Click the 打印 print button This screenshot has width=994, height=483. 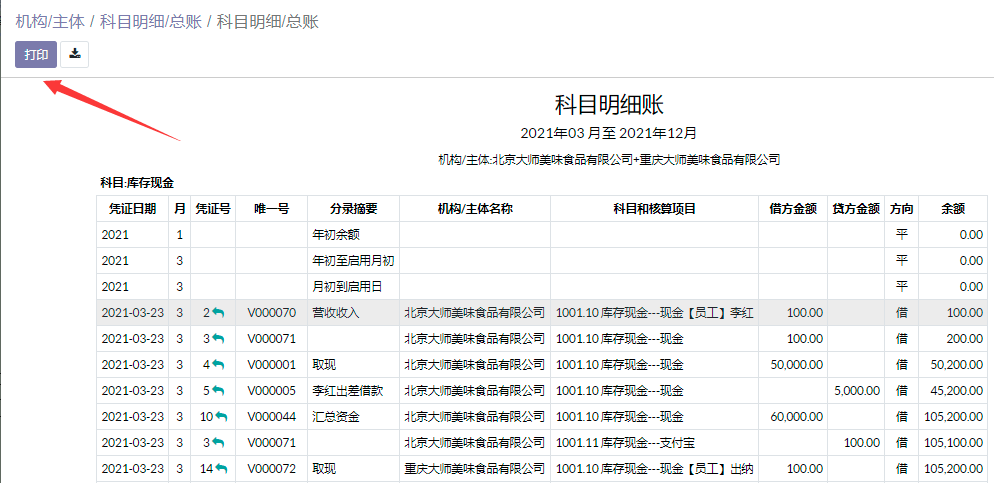click(36, 55)
